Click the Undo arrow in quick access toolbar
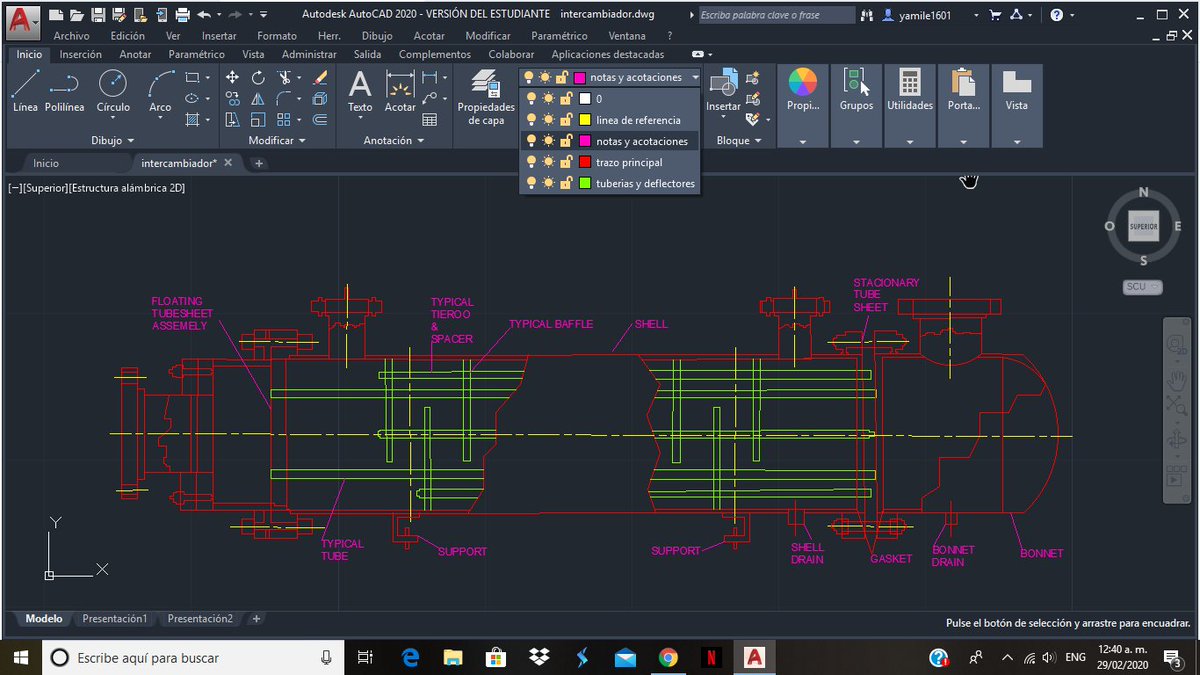 click(x=205, y=15)
